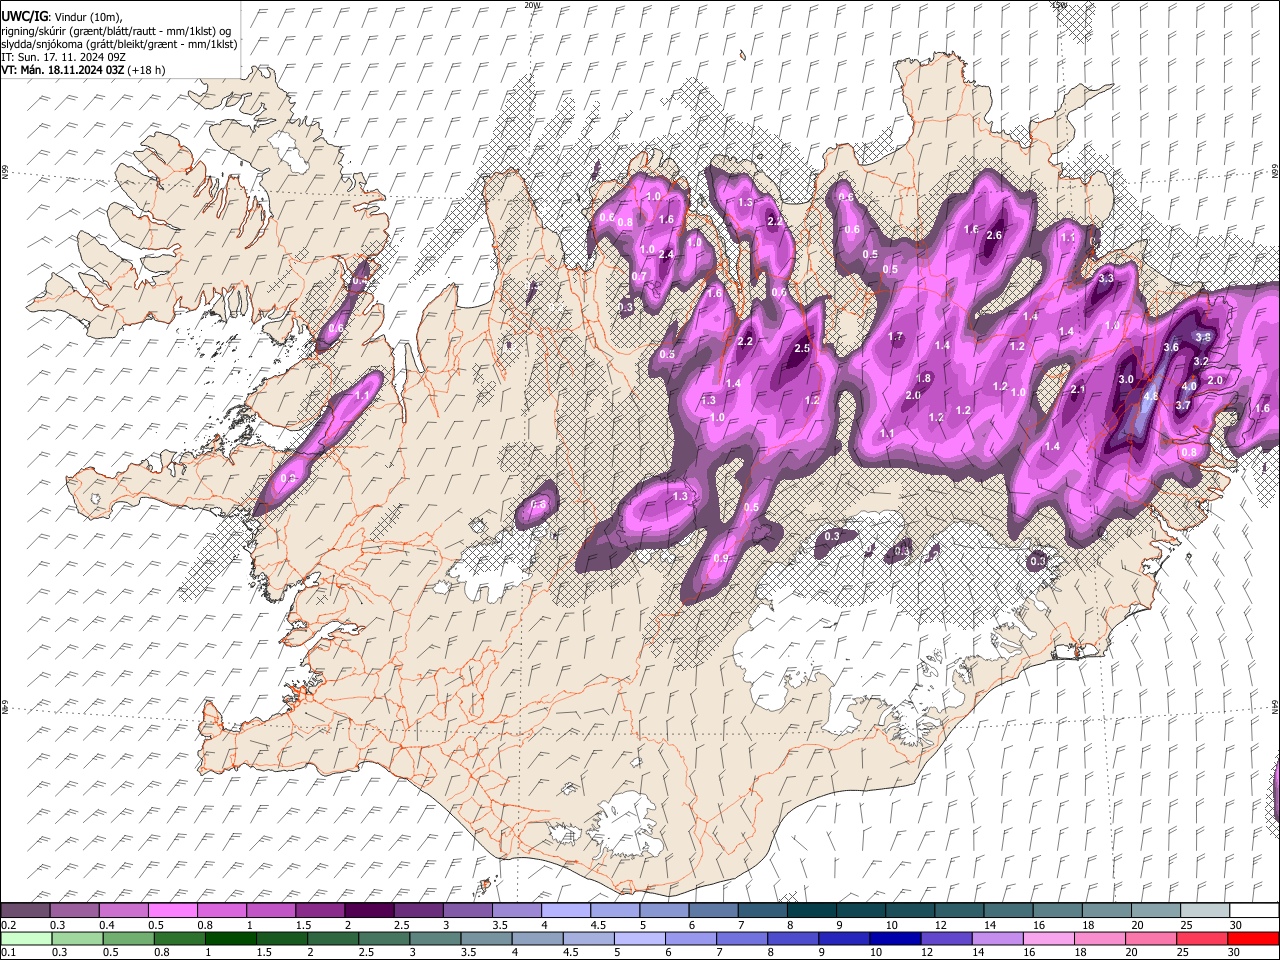Click the pale green swatch labeled 0.1
This screenshot has height=960, width=1280.
point(25,938)
